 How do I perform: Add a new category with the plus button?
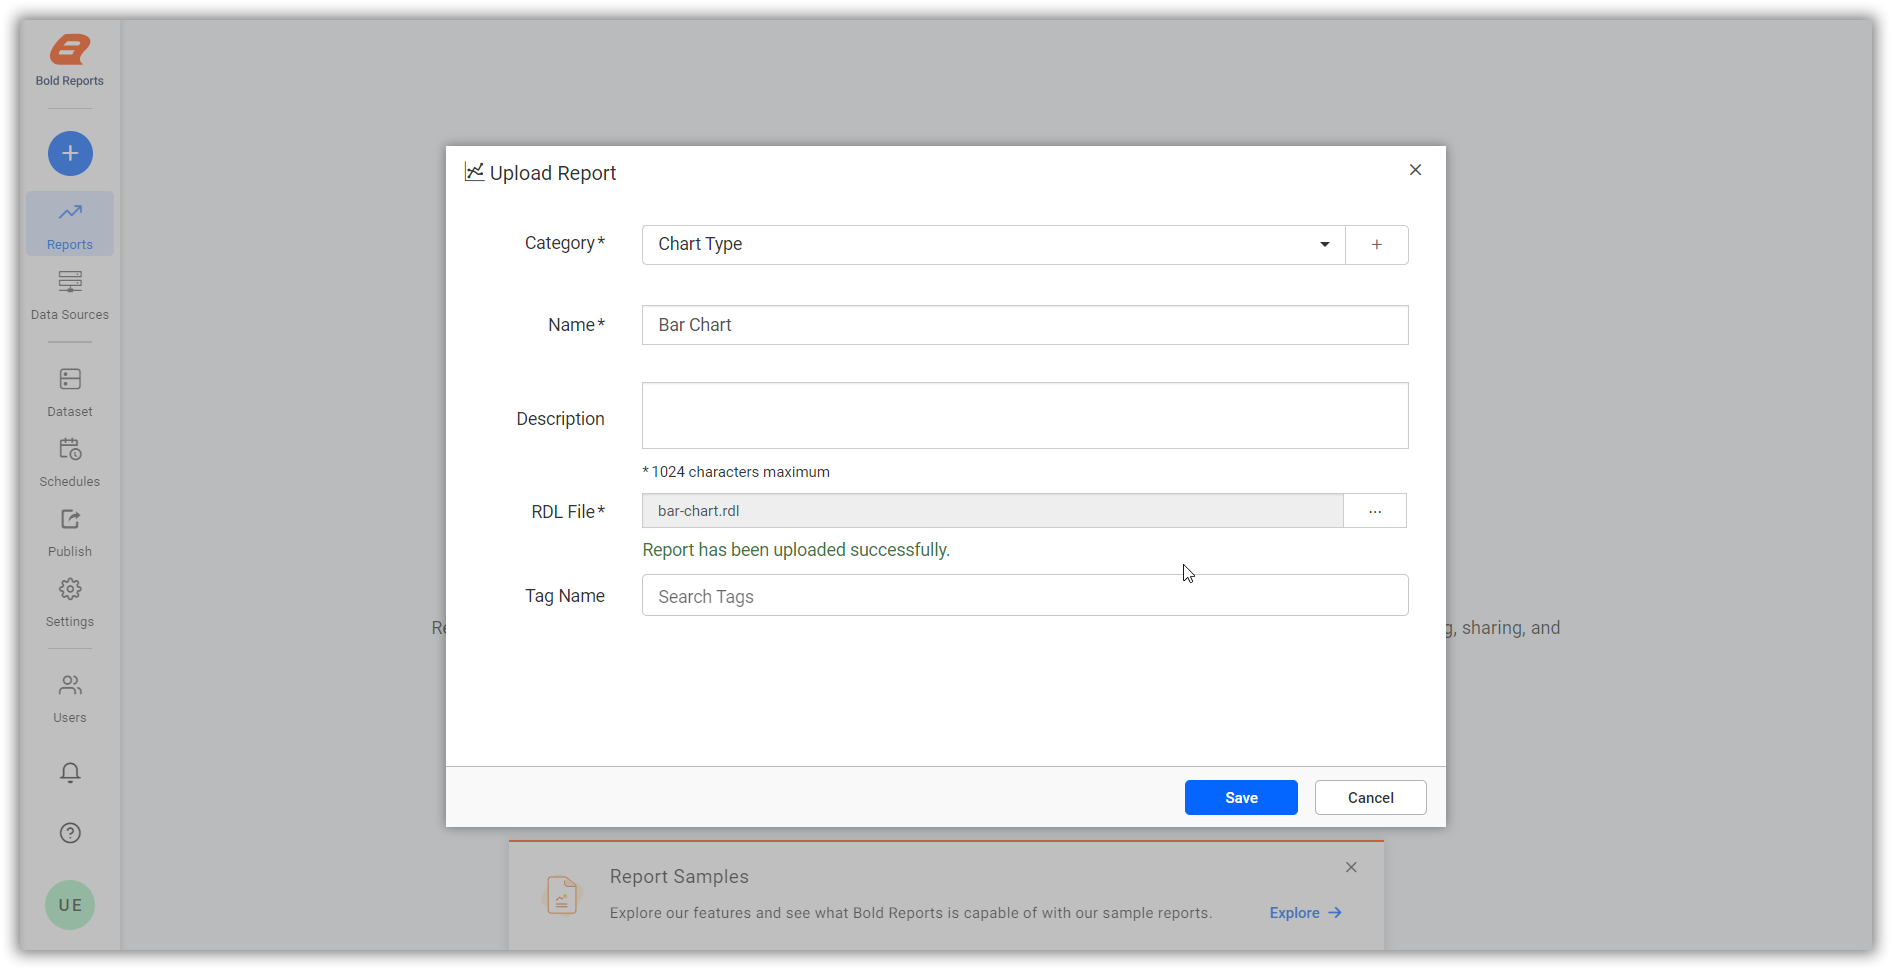click(1376, 244)
